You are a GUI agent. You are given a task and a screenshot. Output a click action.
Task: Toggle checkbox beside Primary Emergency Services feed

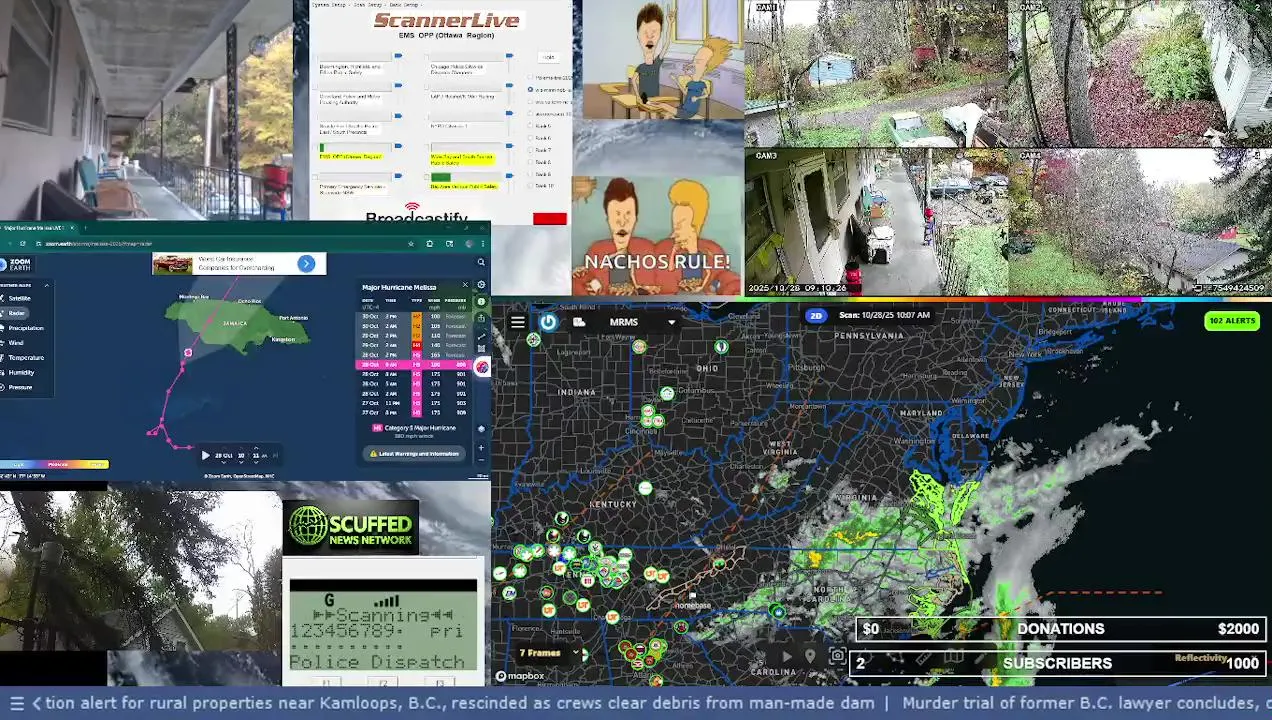pos(315,176)
